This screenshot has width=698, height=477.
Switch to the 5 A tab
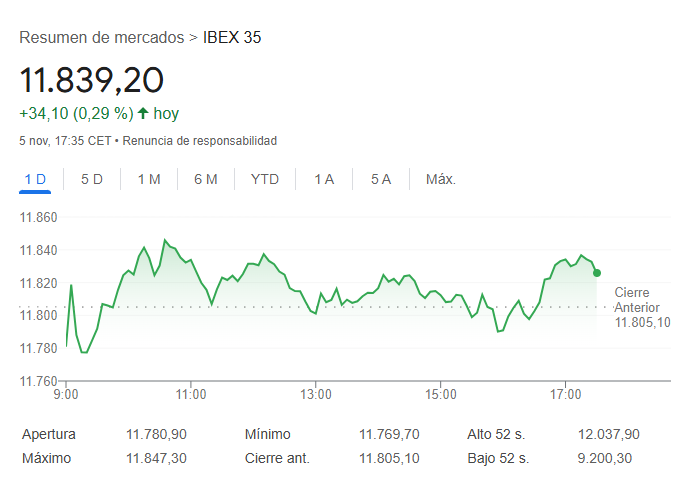pyautogui.click(x=381, y=179)
